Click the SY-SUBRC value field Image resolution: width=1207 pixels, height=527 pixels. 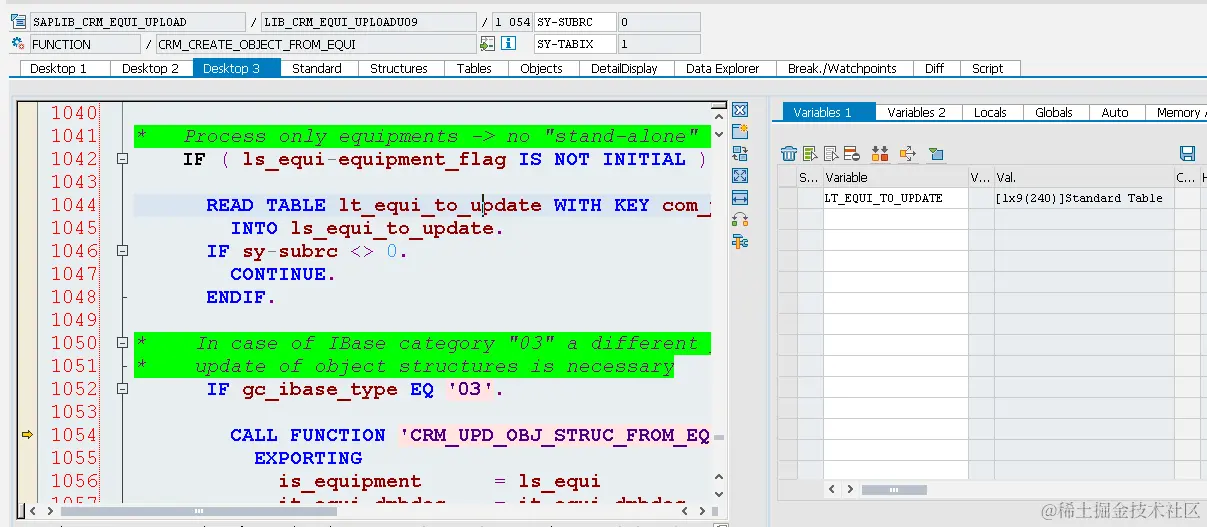[659, 22]
